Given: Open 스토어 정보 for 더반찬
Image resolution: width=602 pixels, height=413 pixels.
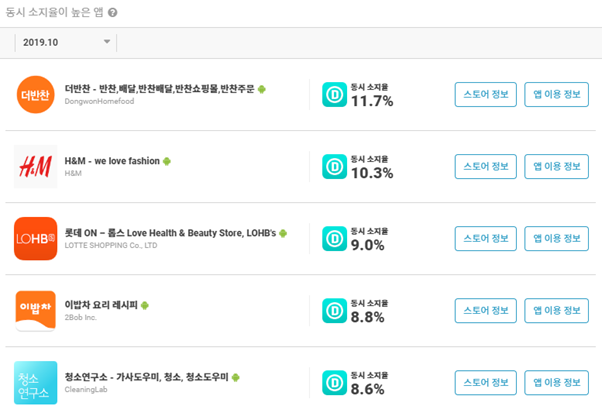Looking at the screenshot, I should point(486,94).
